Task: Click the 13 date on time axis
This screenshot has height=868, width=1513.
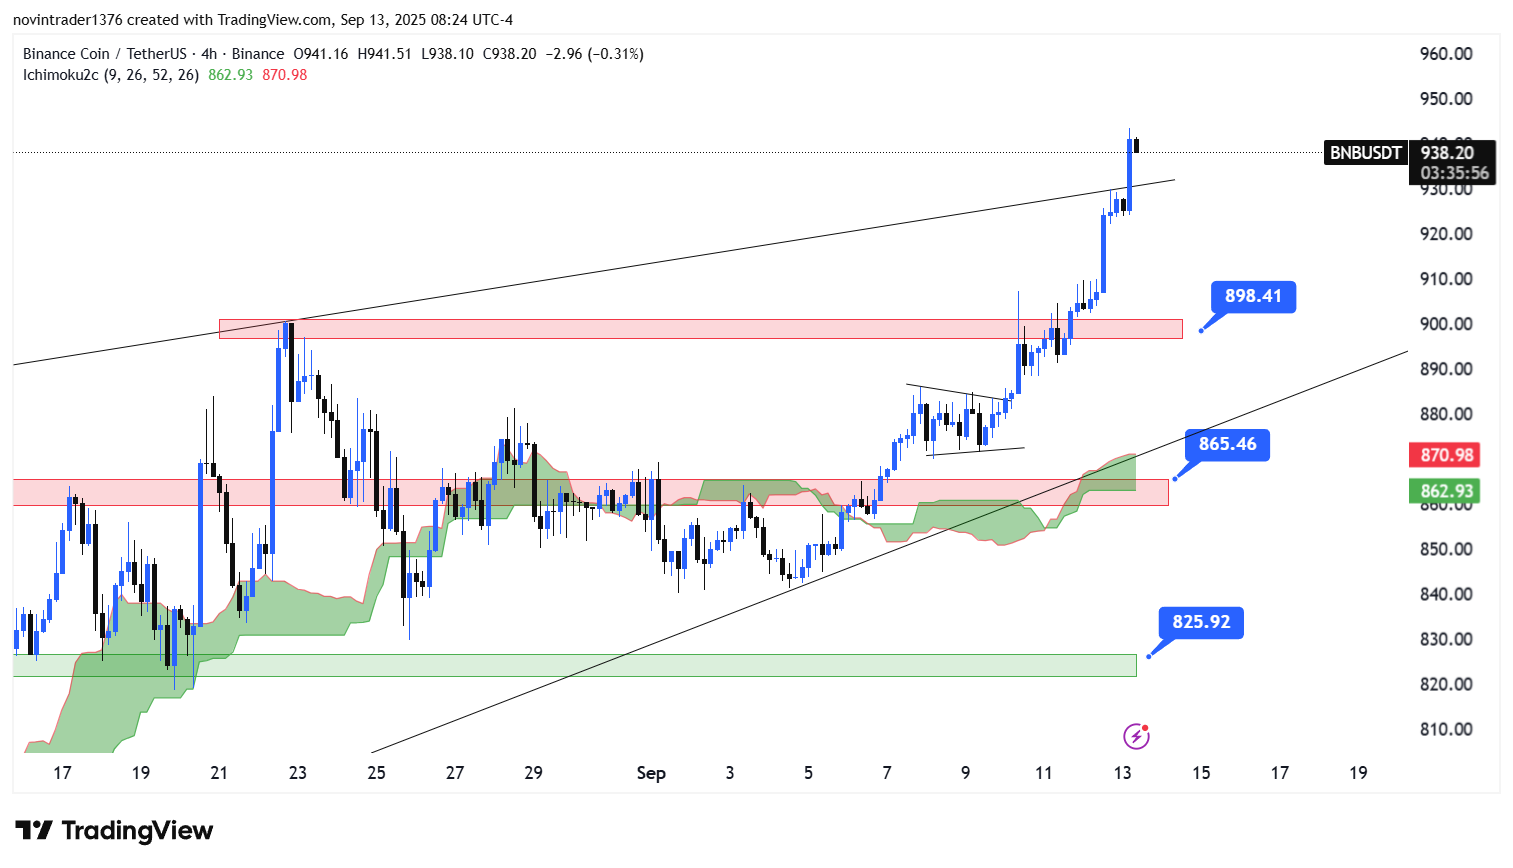Action: click(1122, 773)
